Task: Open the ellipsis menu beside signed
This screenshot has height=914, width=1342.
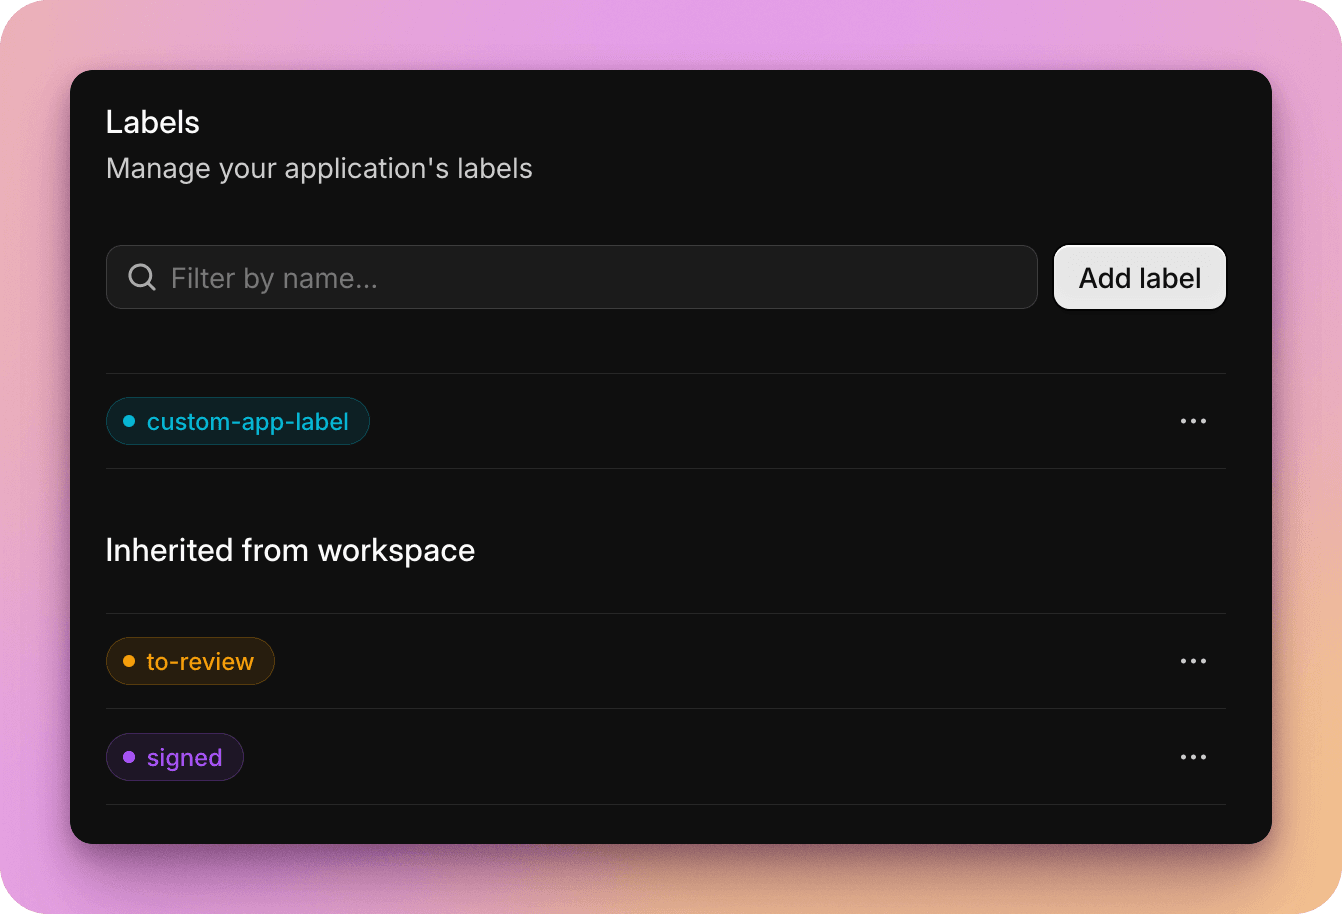Action: tap(1193, 757)
